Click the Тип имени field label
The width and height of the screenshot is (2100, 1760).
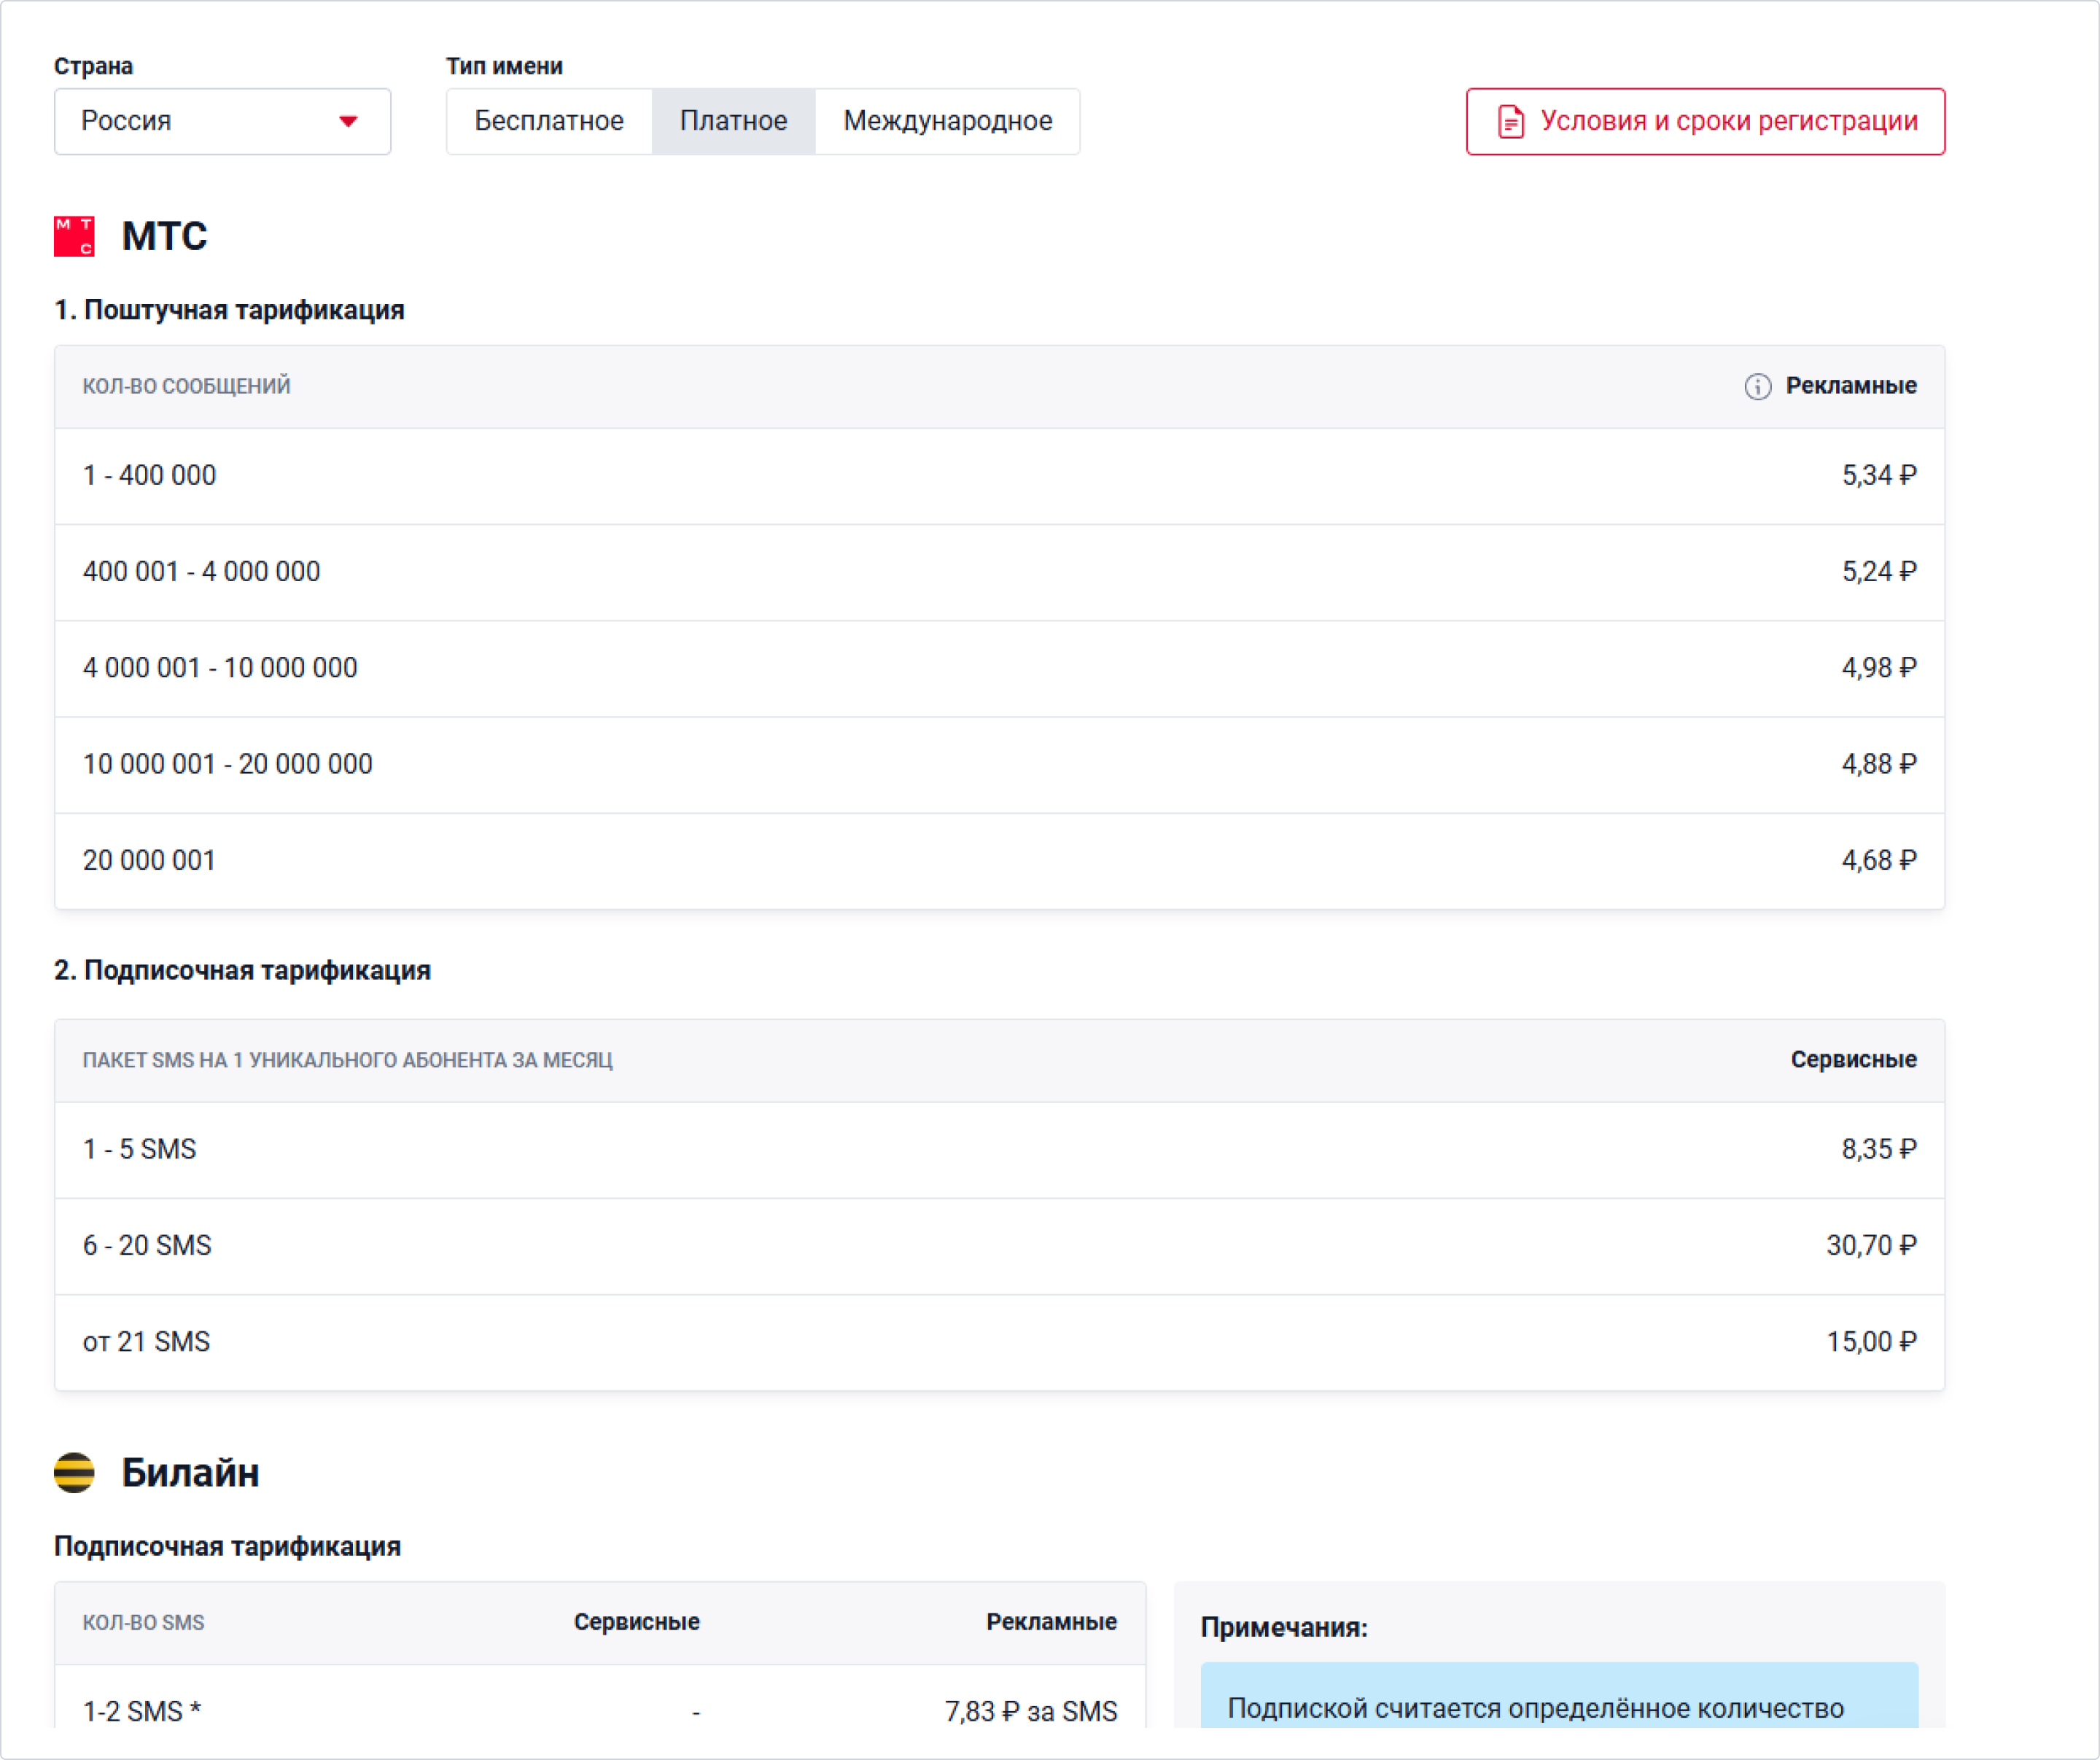point(504,66)
